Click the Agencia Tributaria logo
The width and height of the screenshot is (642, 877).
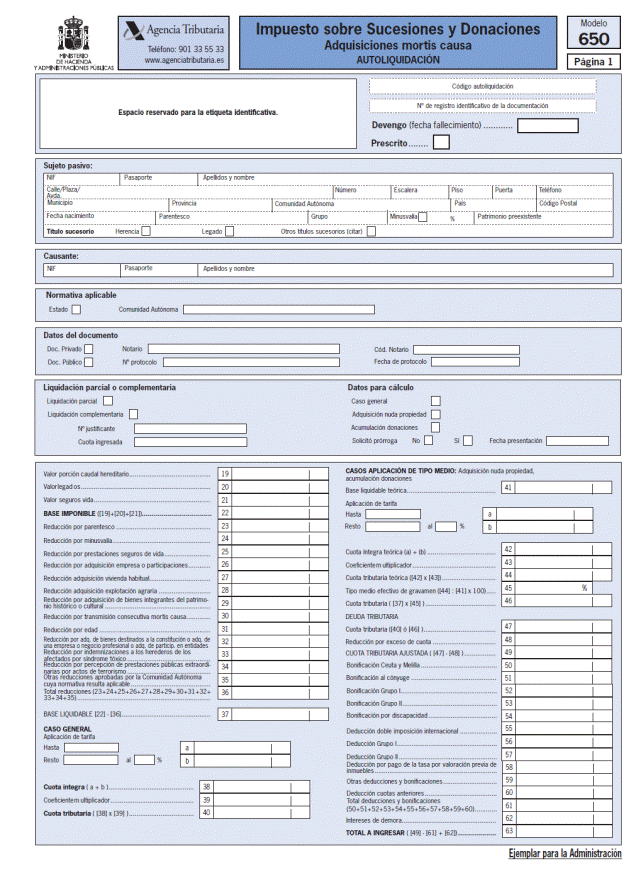click(174, 30)
